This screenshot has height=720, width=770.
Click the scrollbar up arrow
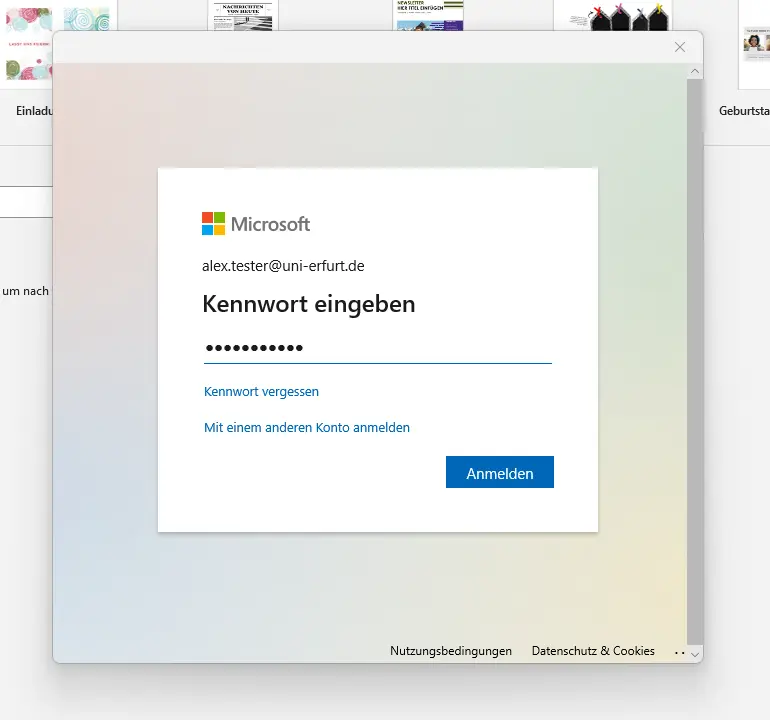coord(695,71)
